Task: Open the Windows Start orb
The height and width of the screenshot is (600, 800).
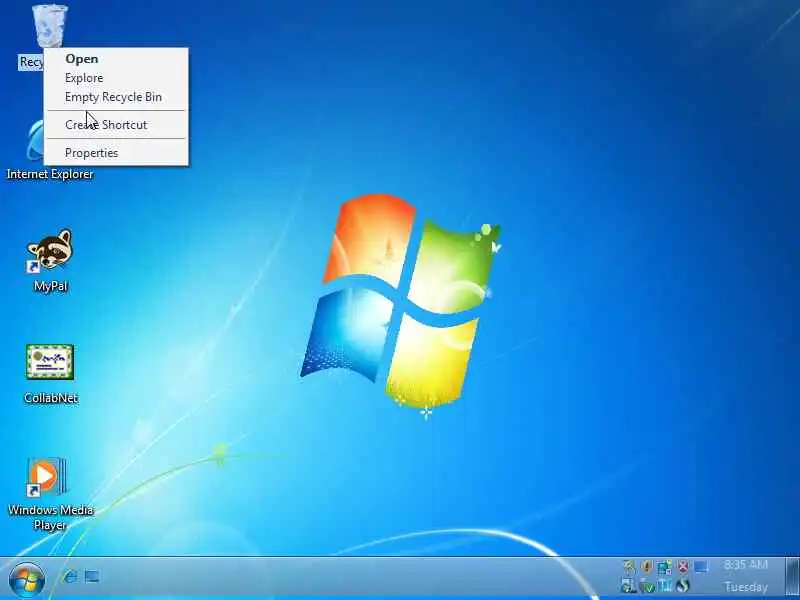Action: 27,580
